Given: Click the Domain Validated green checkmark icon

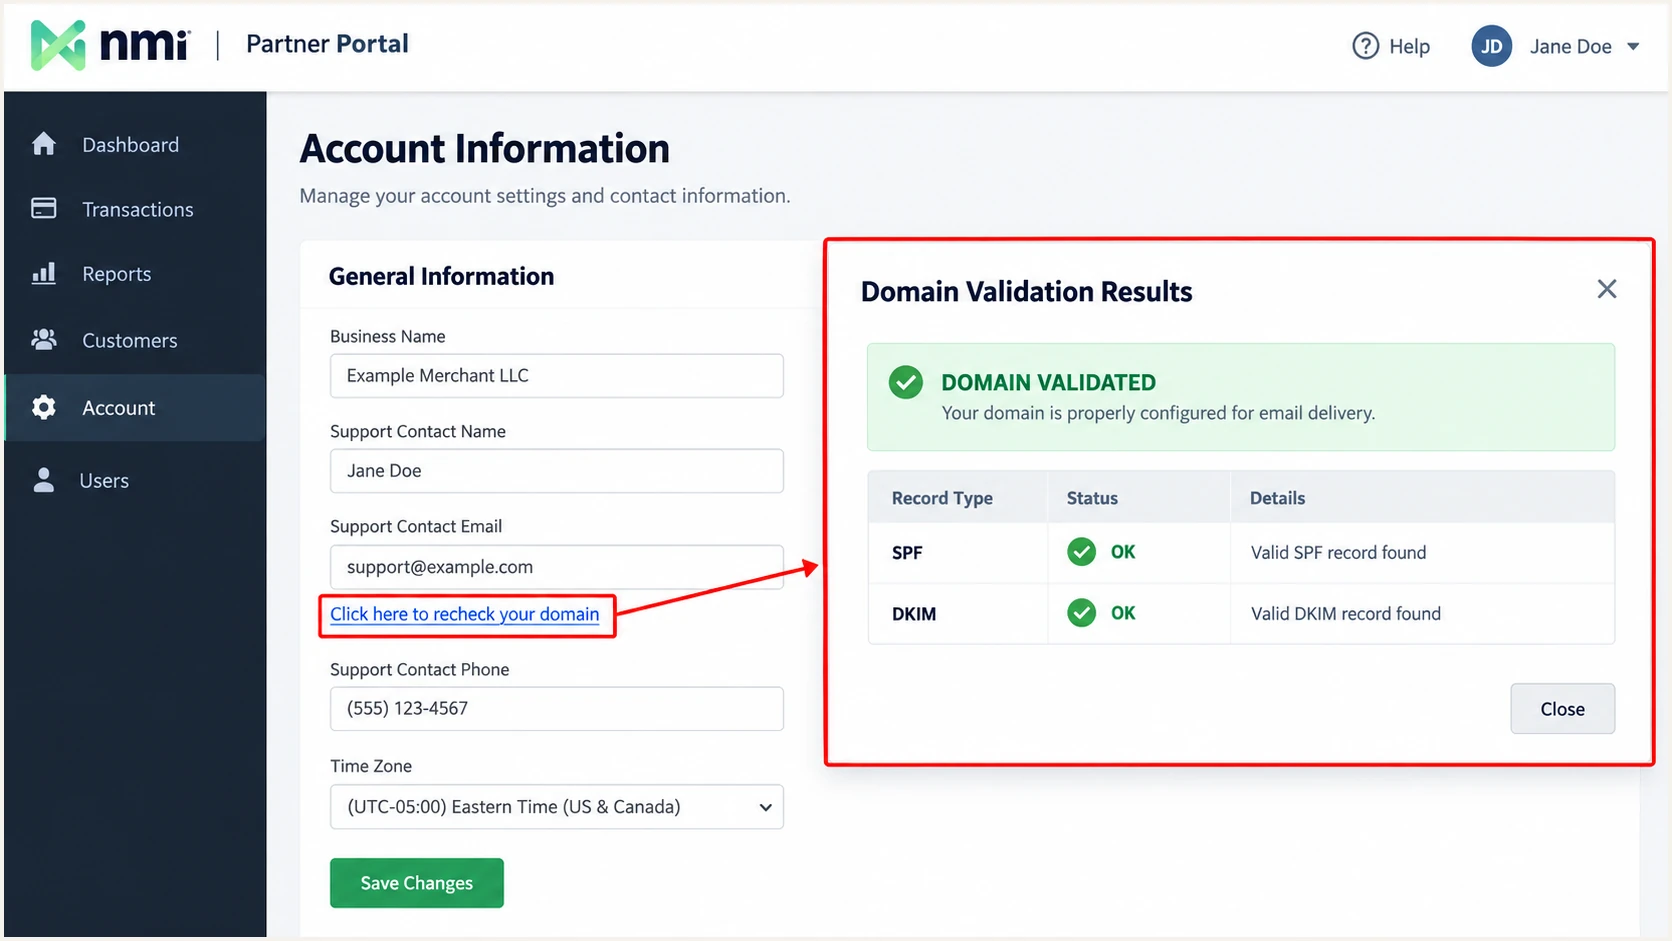Looking at the screenshot, I should [906, 382].
